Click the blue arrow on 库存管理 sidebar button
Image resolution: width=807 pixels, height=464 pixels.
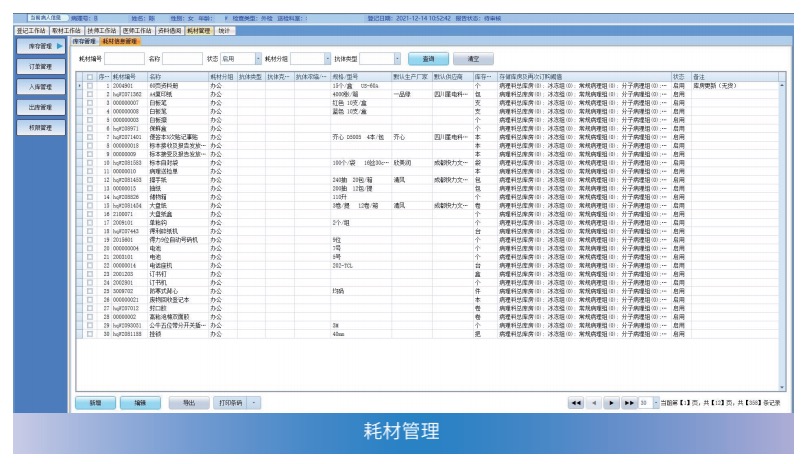(x=60, y=46)
